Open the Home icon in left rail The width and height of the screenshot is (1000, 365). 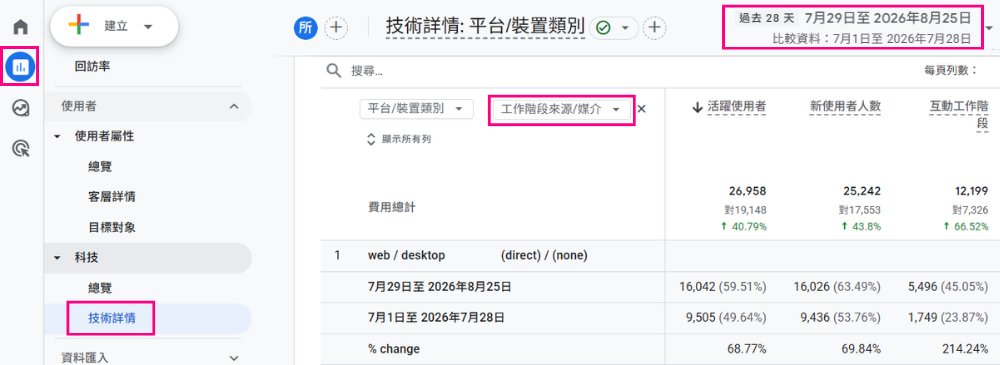(x=21, y=27)
